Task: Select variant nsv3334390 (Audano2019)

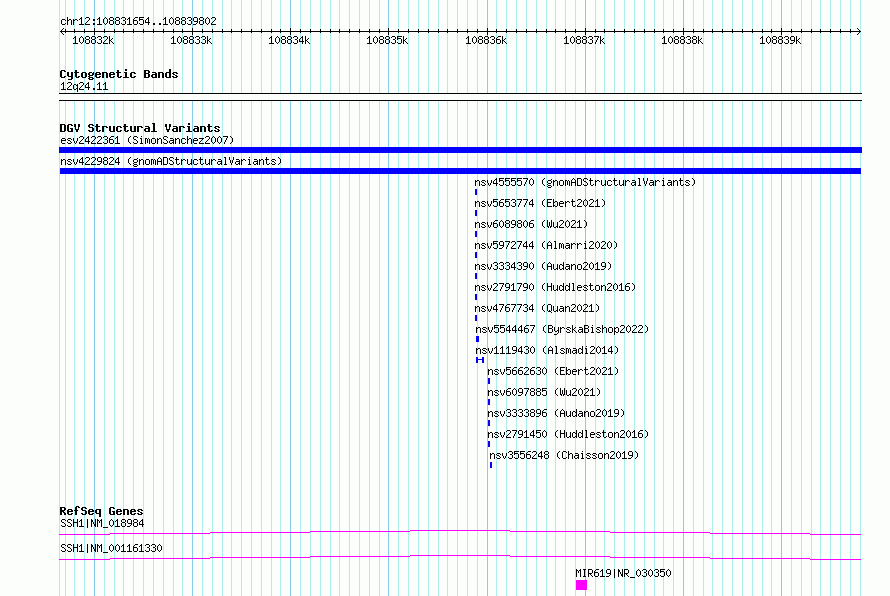Action: [x=543, y=266]
